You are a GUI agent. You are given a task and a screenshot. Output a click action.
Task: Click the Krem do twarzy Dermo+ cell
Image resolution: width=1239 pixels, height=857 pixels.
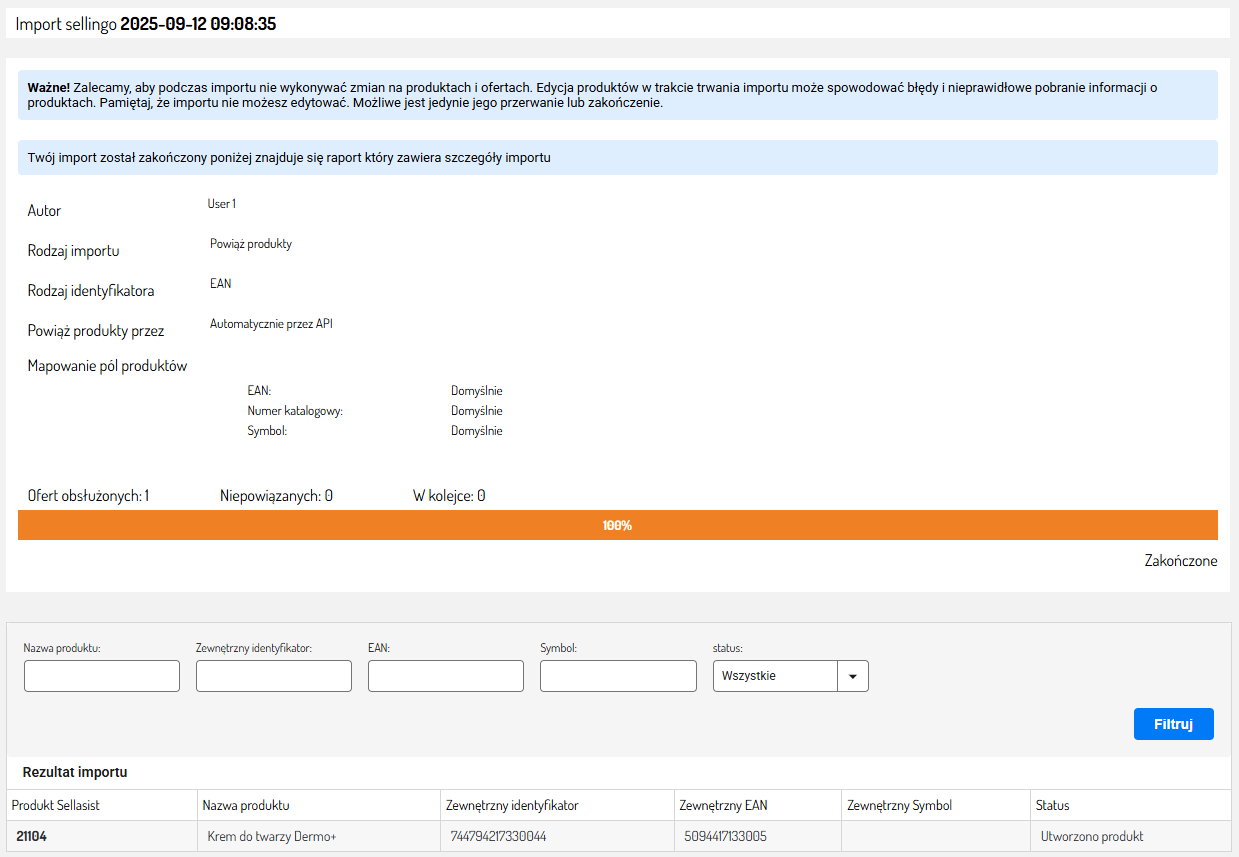coord(272,836)
